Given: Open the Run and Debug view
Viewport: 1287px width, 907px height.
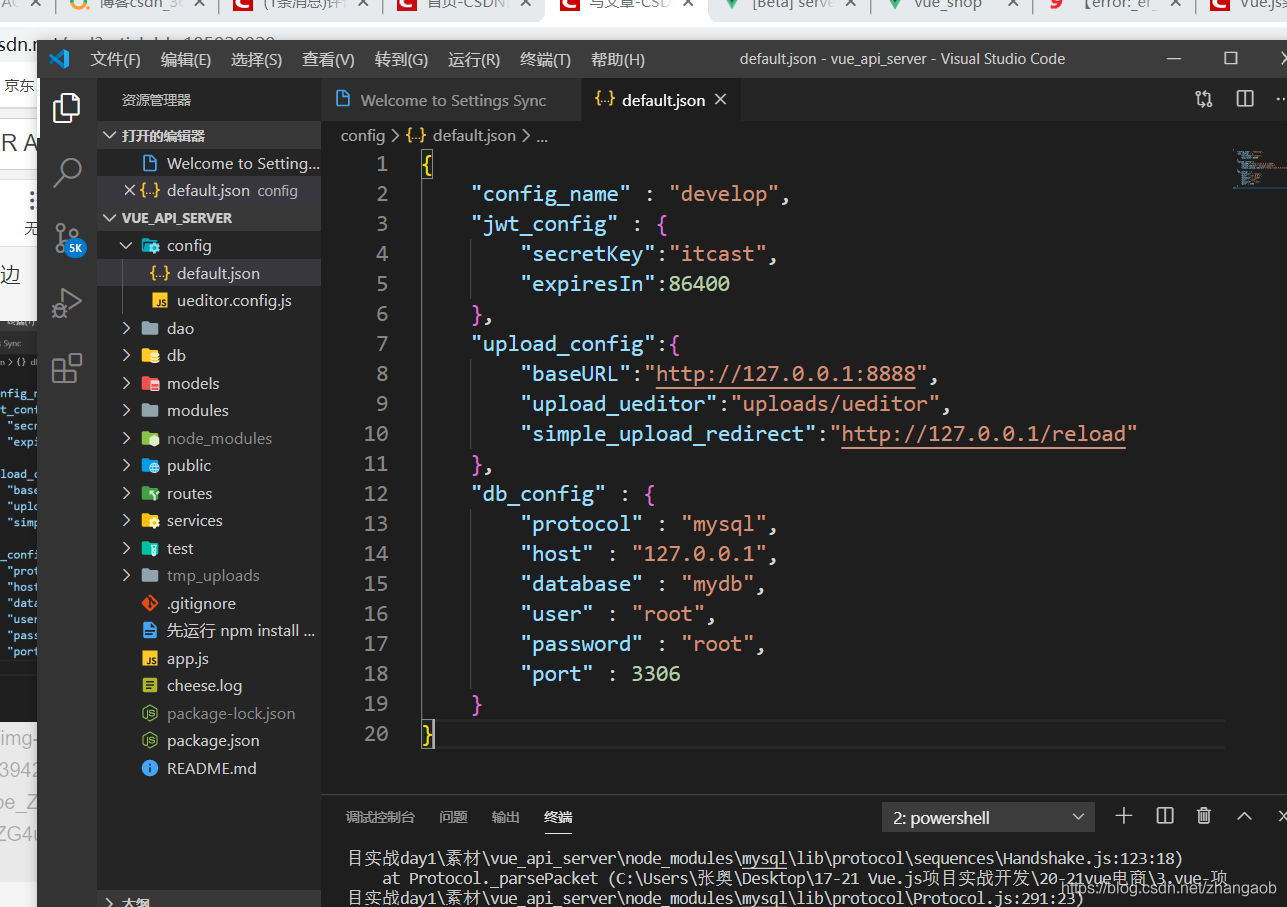Looking at the screenshot, I should point(67,303).
